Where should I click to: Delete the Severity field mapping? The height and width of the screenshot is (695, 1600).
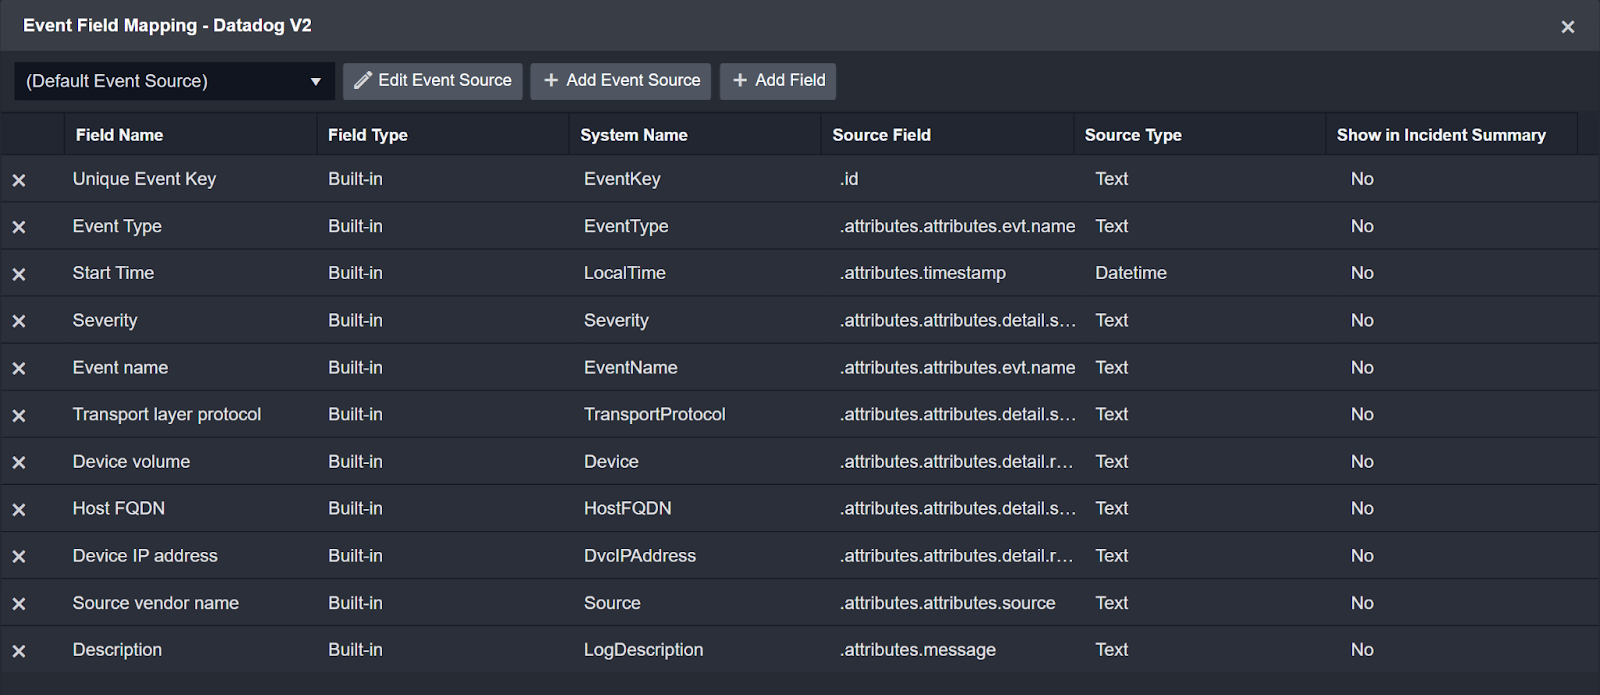point(19,321)
